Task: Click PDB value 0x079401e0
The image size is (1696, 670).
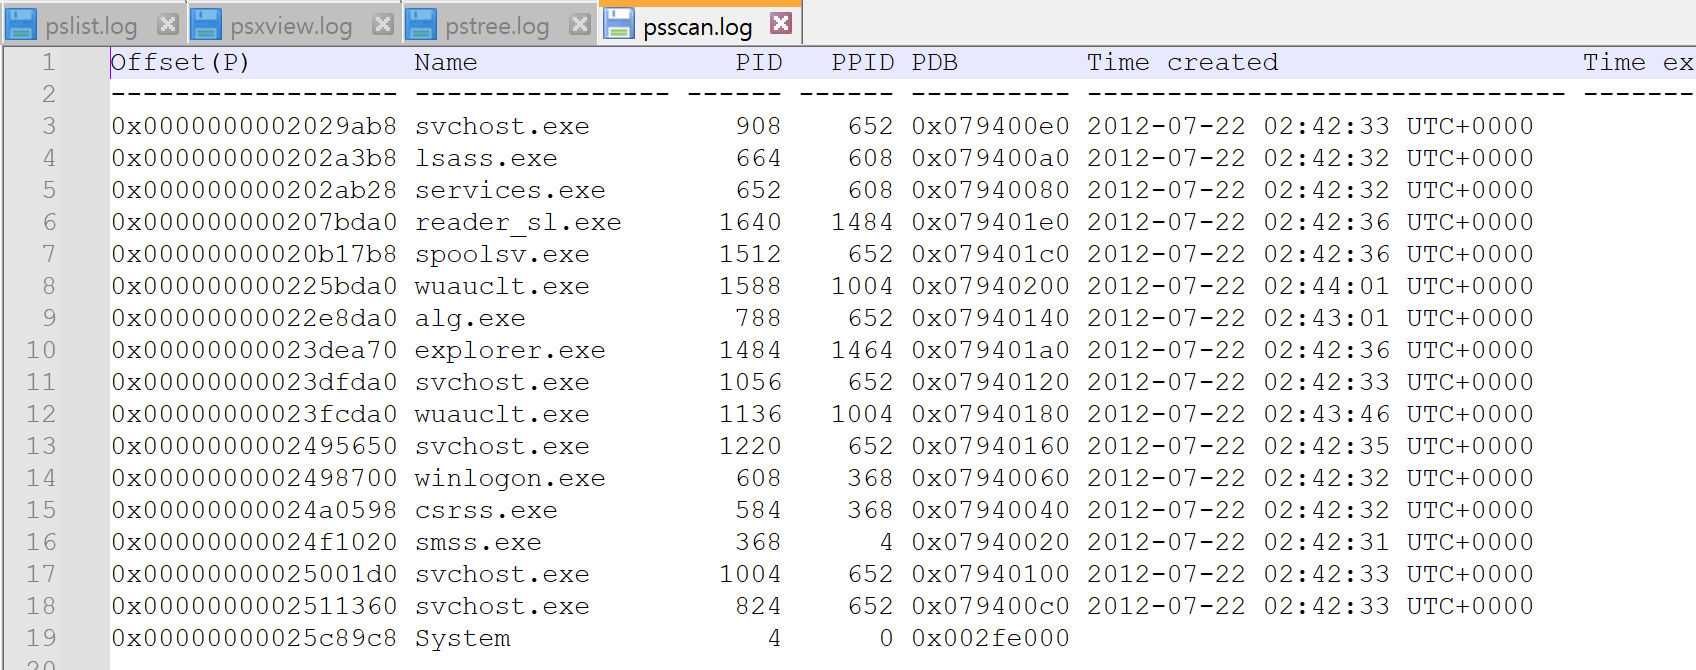Action: coord(990,222)
